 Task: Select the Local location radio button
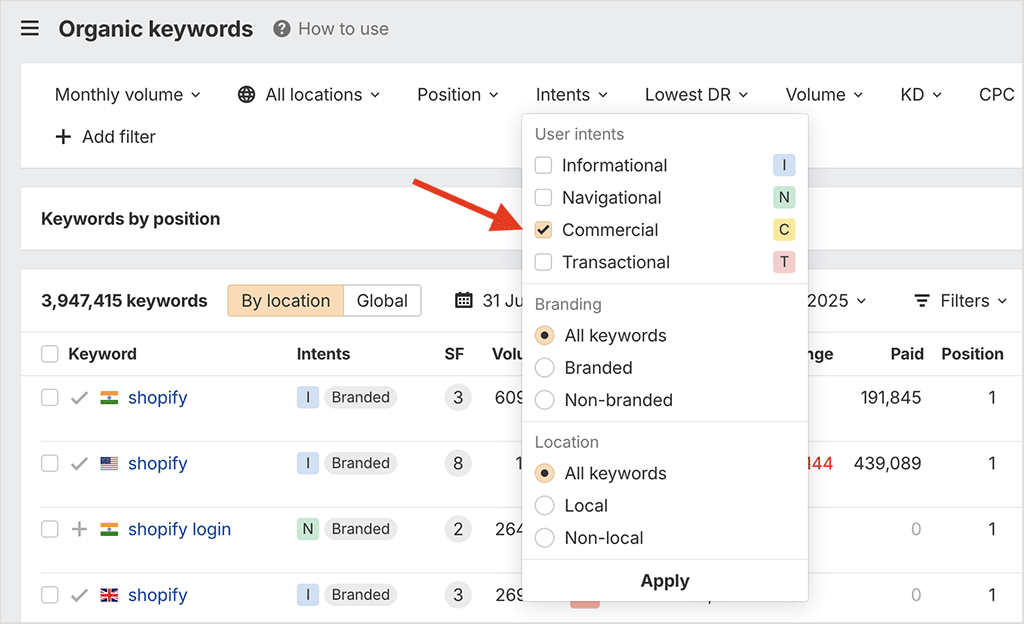click(545, 505)
